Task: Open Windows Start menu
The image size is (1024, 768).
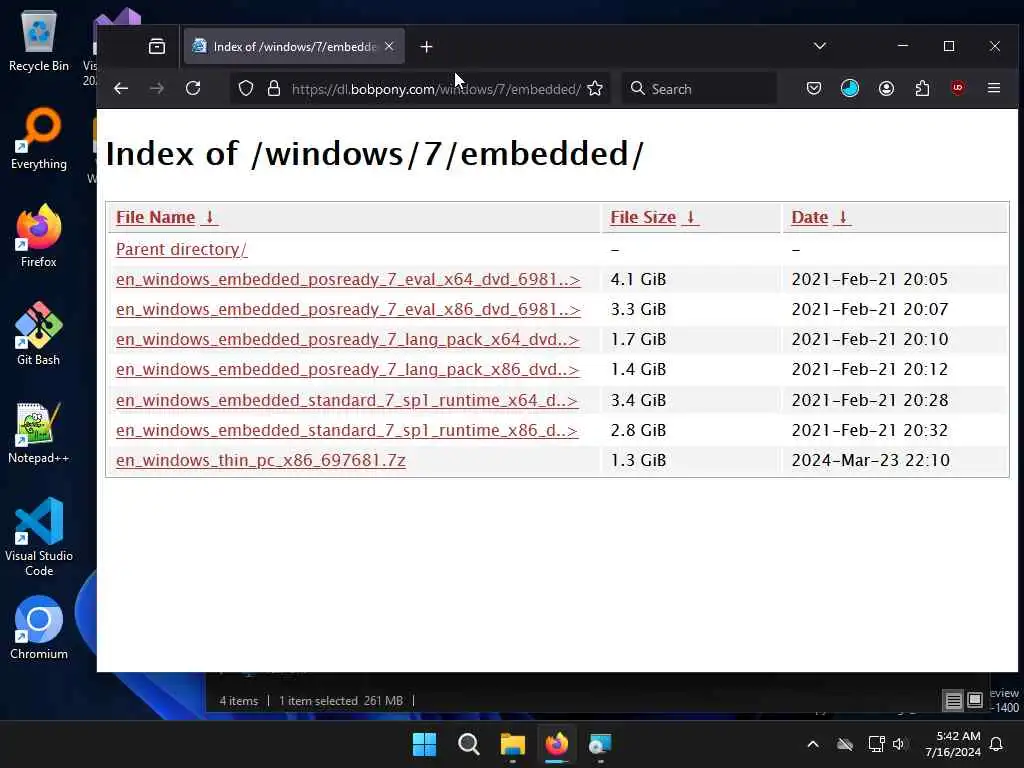Action: pyautogui.click(x=424, y=744)
